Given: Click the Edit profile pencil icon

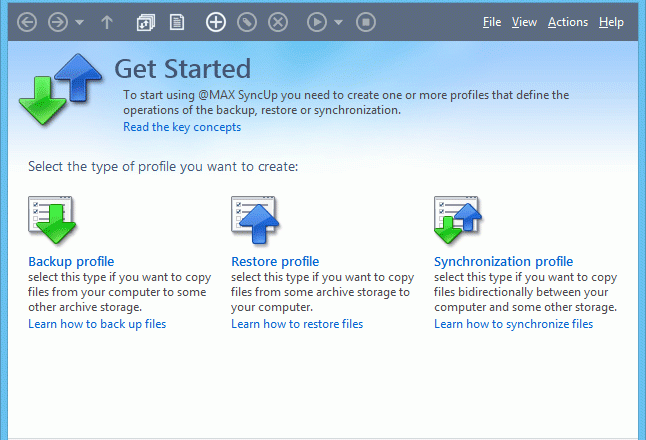Looking at the screenshot, I should (x=247, y=22).
